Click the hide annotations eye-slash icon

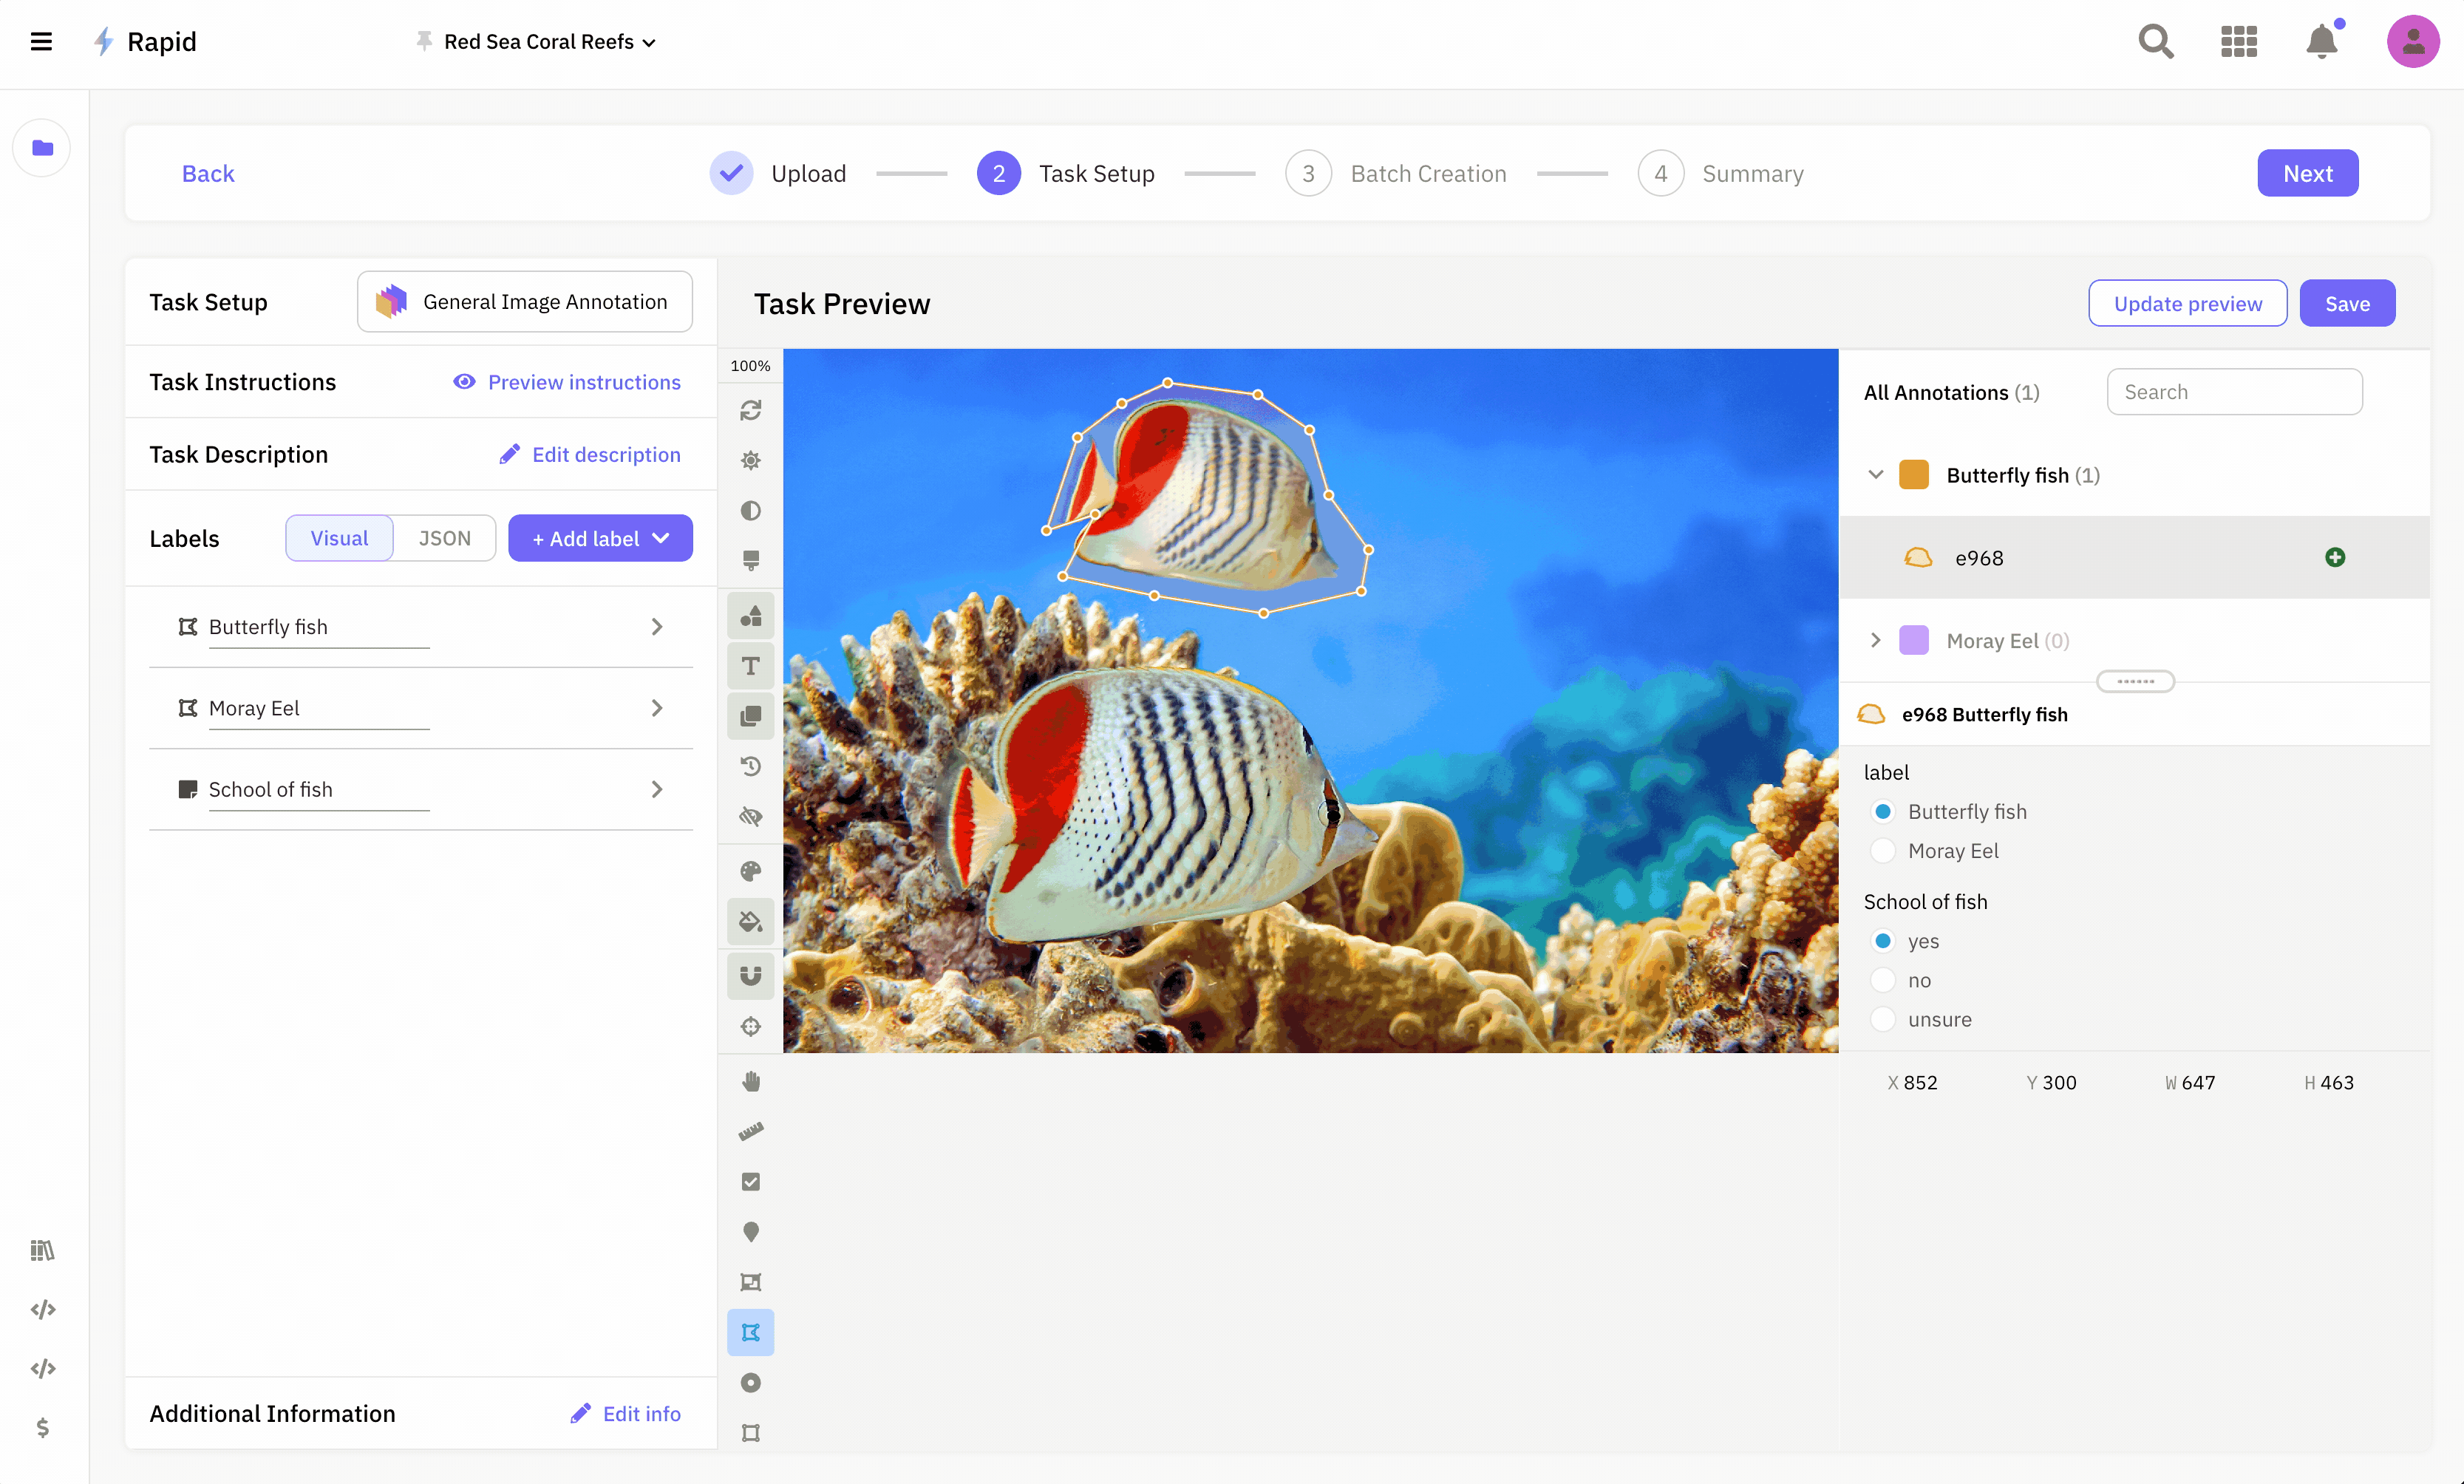[750, 817]
